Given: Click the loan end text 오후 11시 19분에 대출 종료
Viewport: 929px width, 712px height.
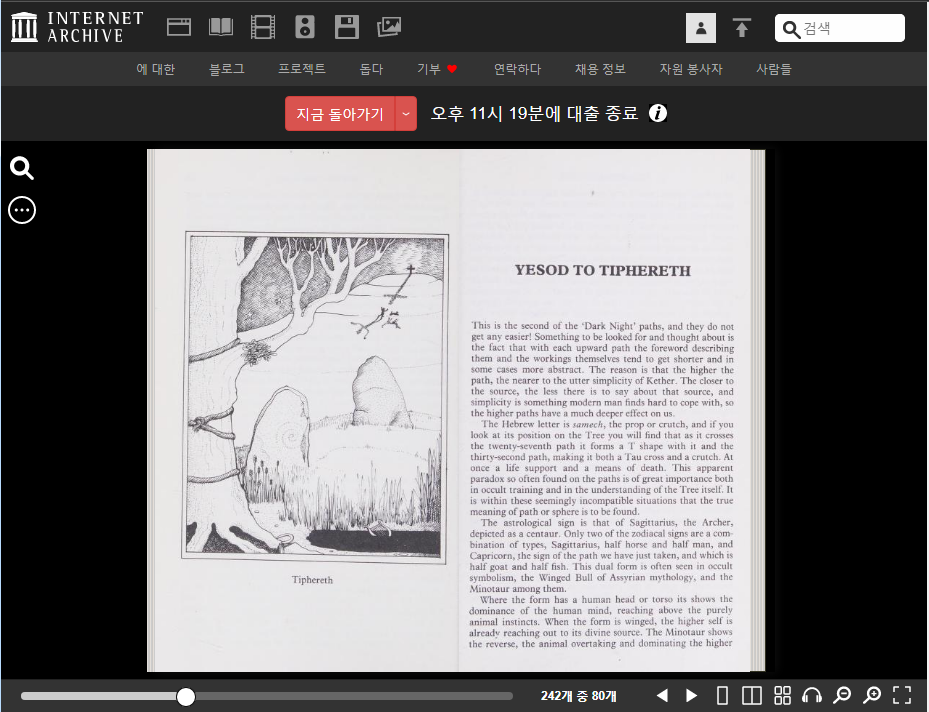Looking at the screenshot, I should click(x=534, y=113).
